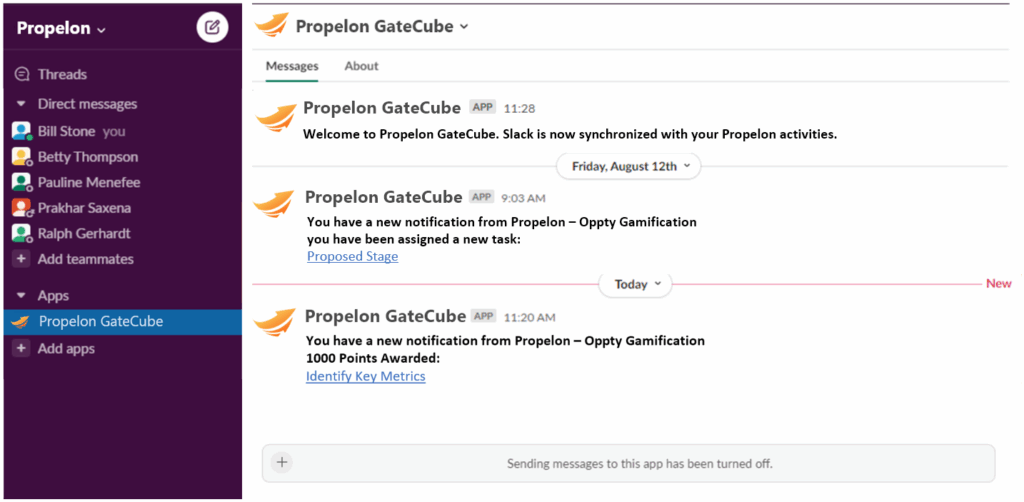Click Bill Stone's avatar icon
This screenshot has width=1024, height=502.
coord(22,131)
